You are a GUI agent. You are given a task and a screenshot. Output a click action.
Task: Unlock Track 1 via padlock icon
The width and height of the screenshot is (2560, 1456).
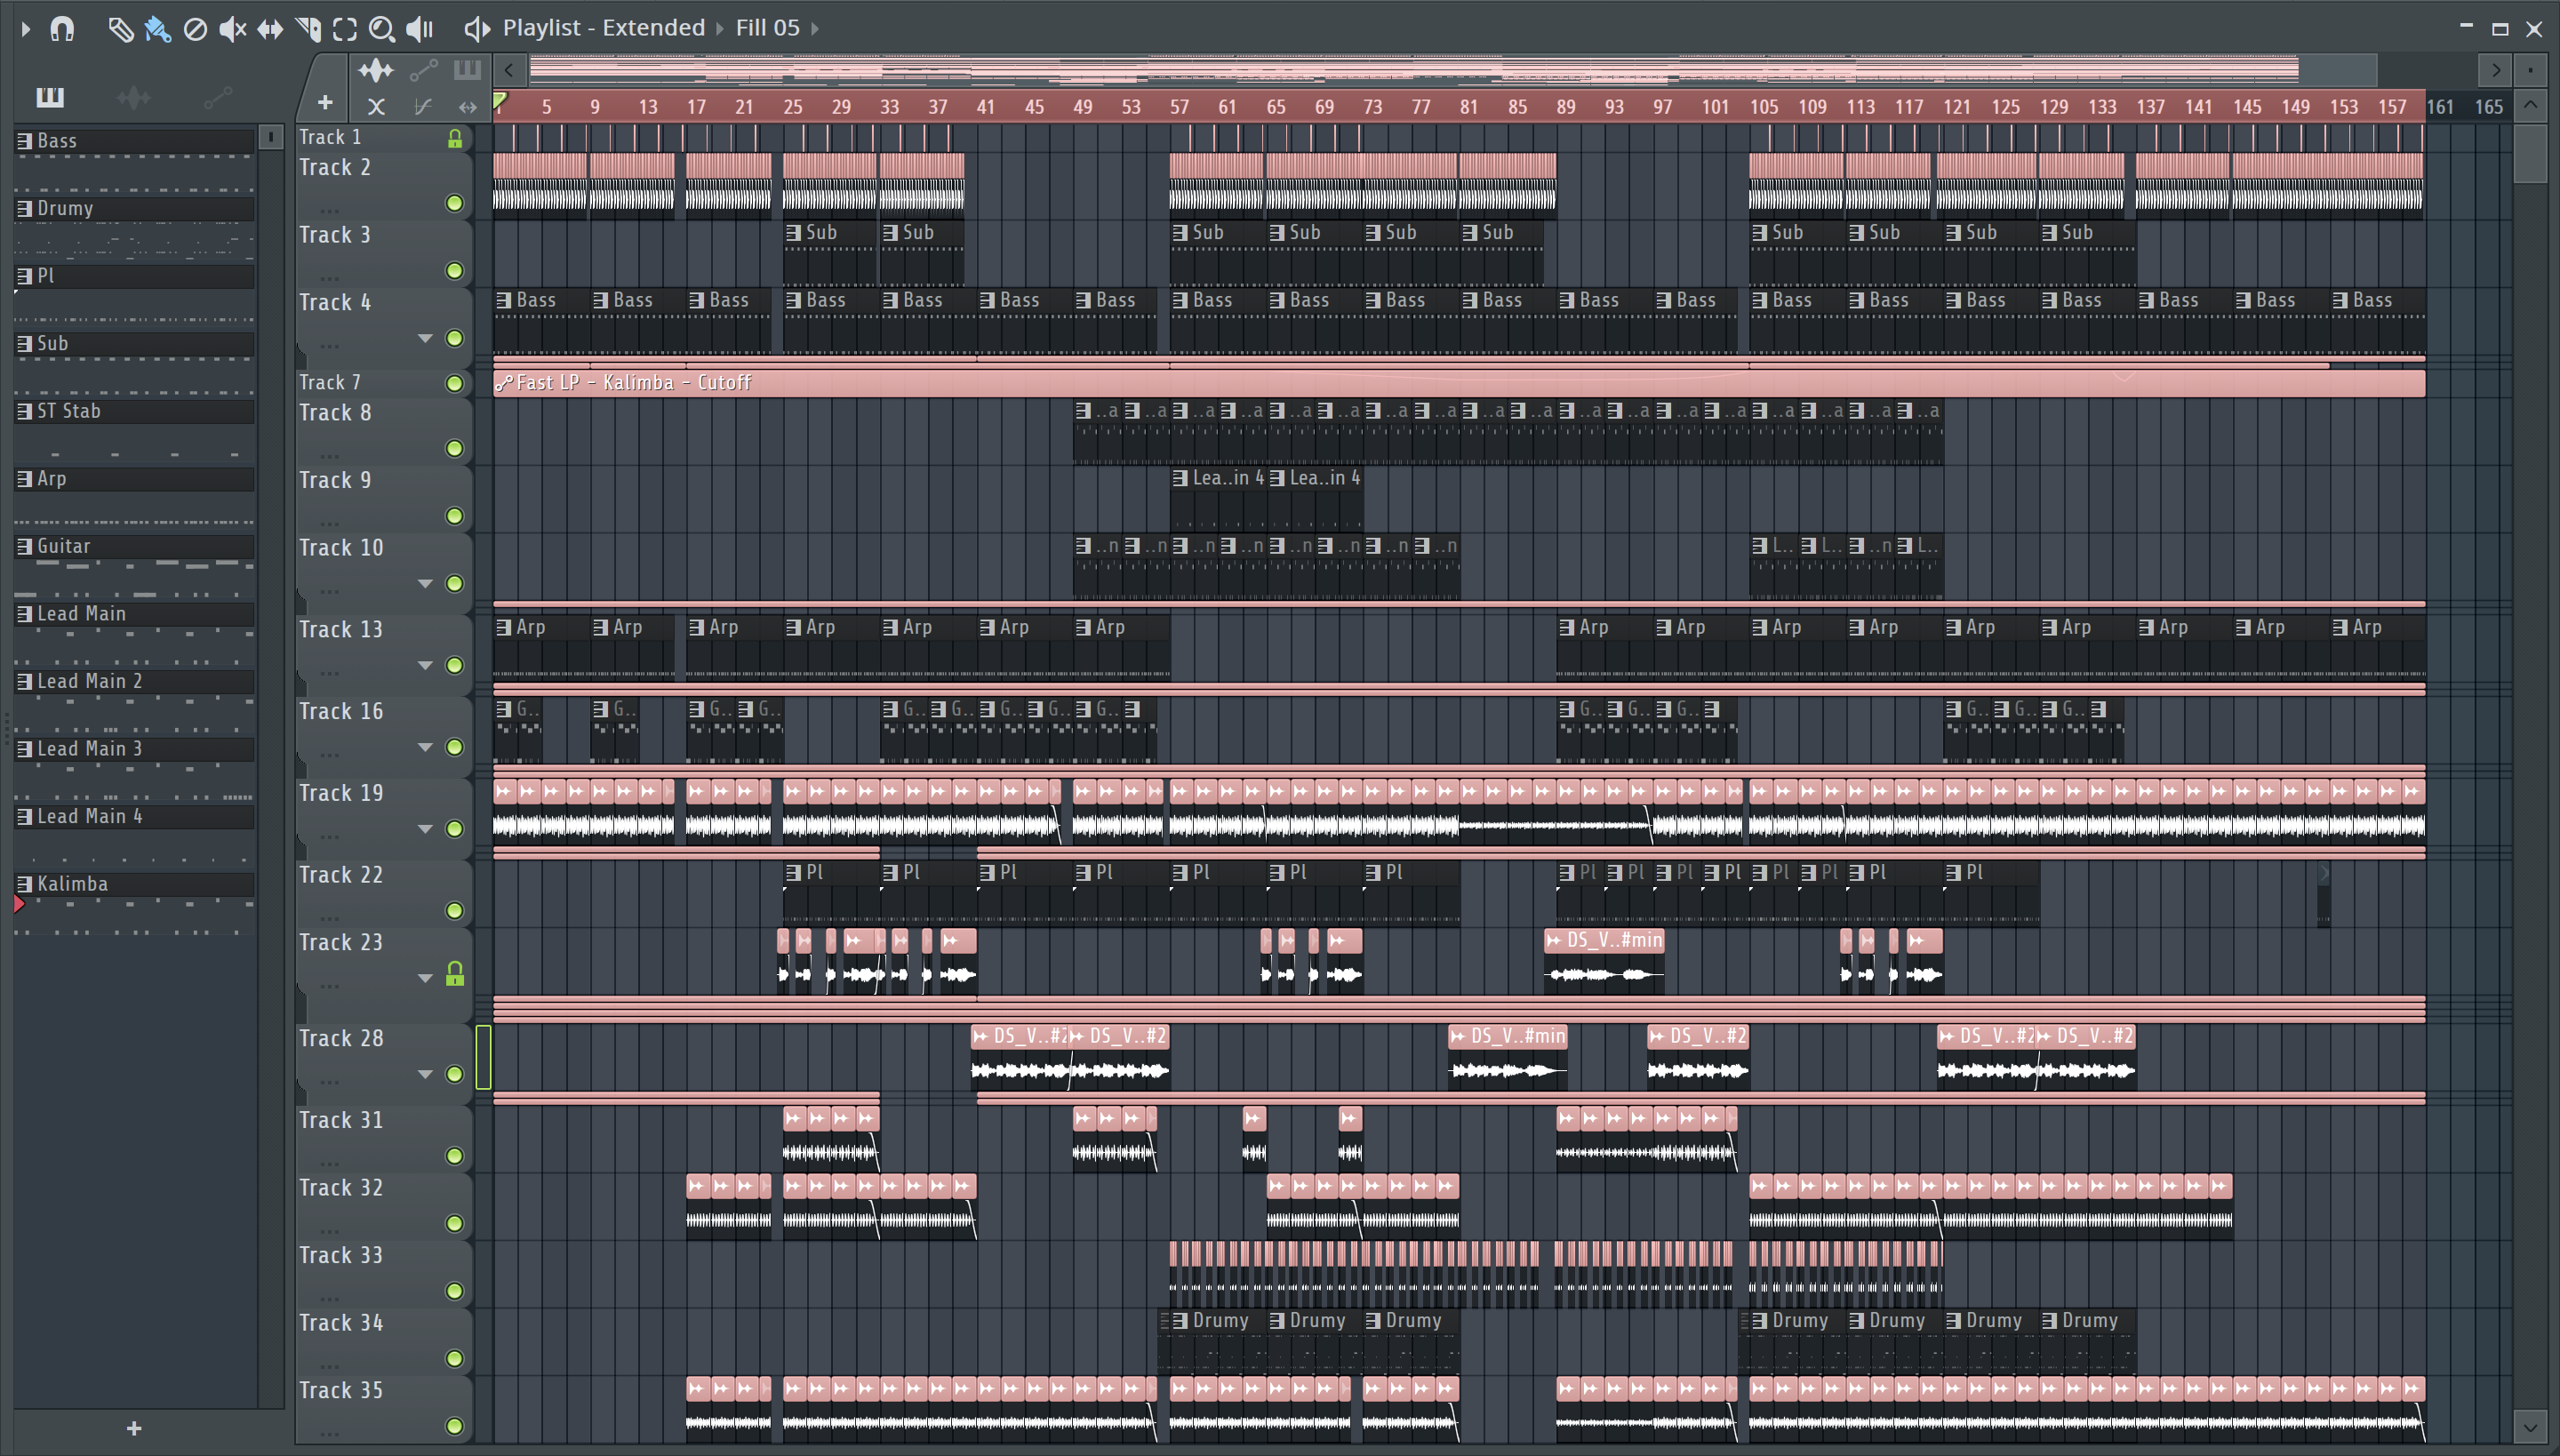455,139
